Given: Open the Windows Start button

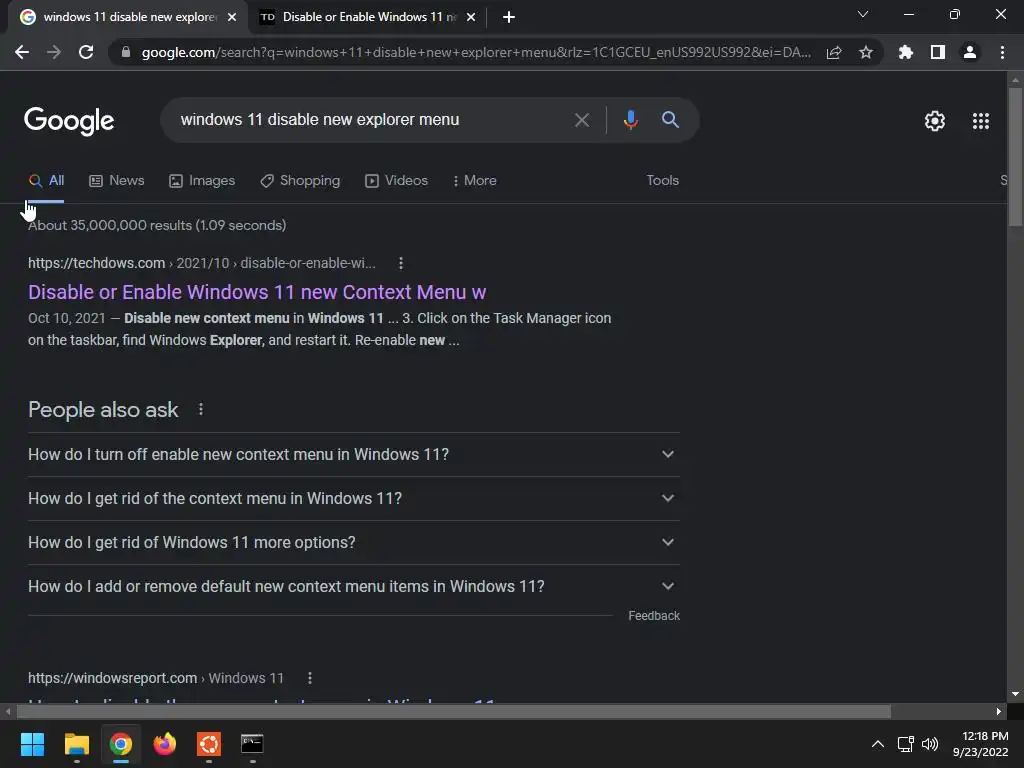Looking at the screenshot, I should [x=32, y=744].
